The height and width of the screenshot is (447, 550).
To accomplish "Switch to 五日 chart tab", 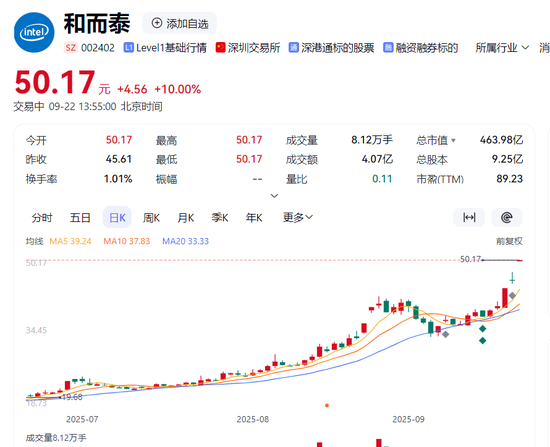I will 80,218.
